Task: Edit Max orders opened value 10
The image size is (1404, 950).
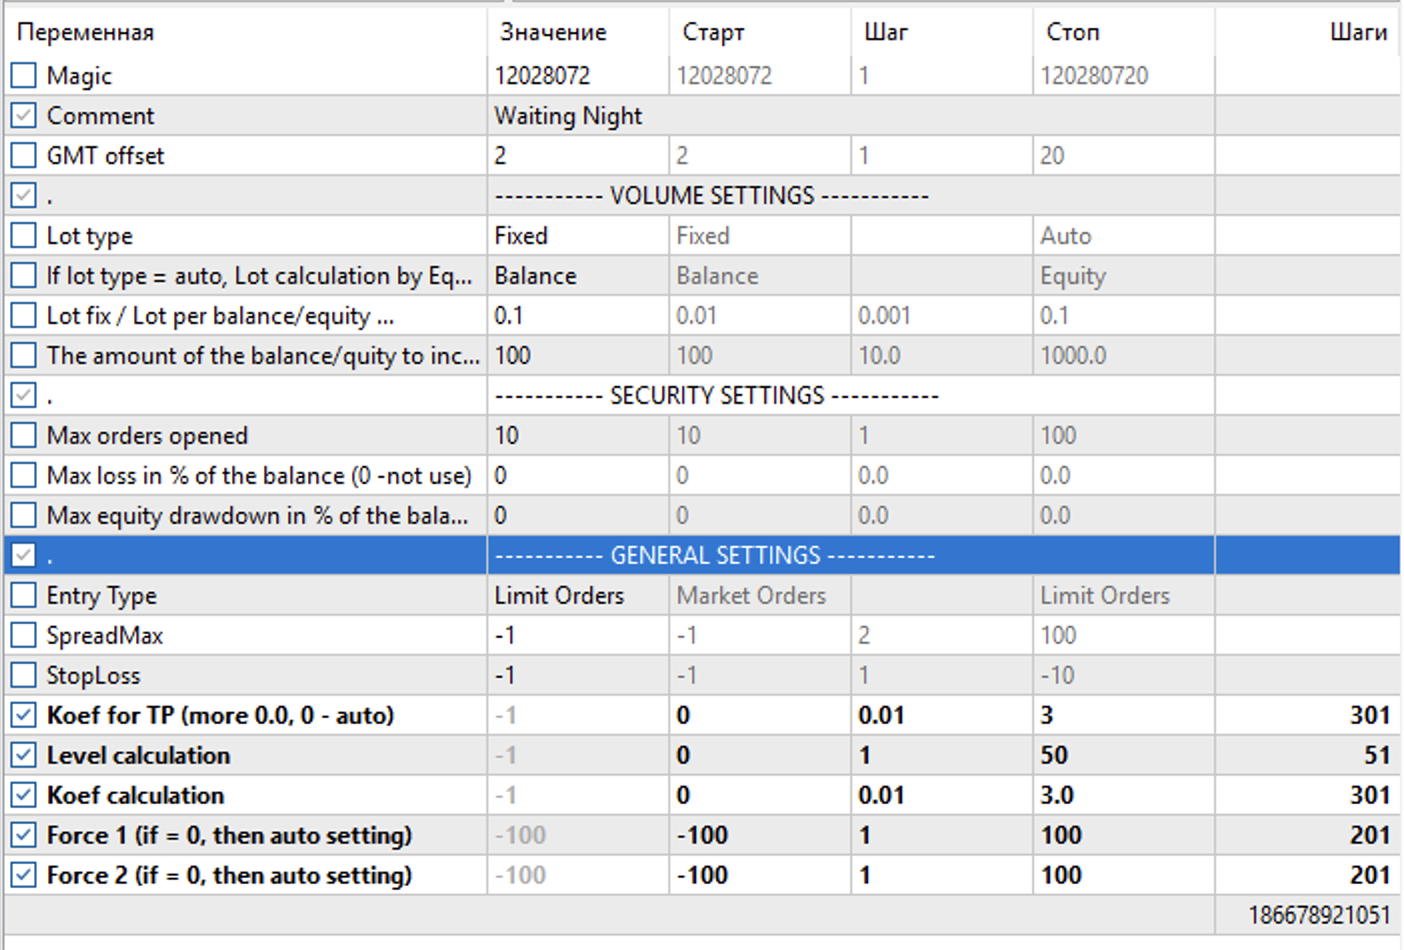Action: (x=578, y=435)
